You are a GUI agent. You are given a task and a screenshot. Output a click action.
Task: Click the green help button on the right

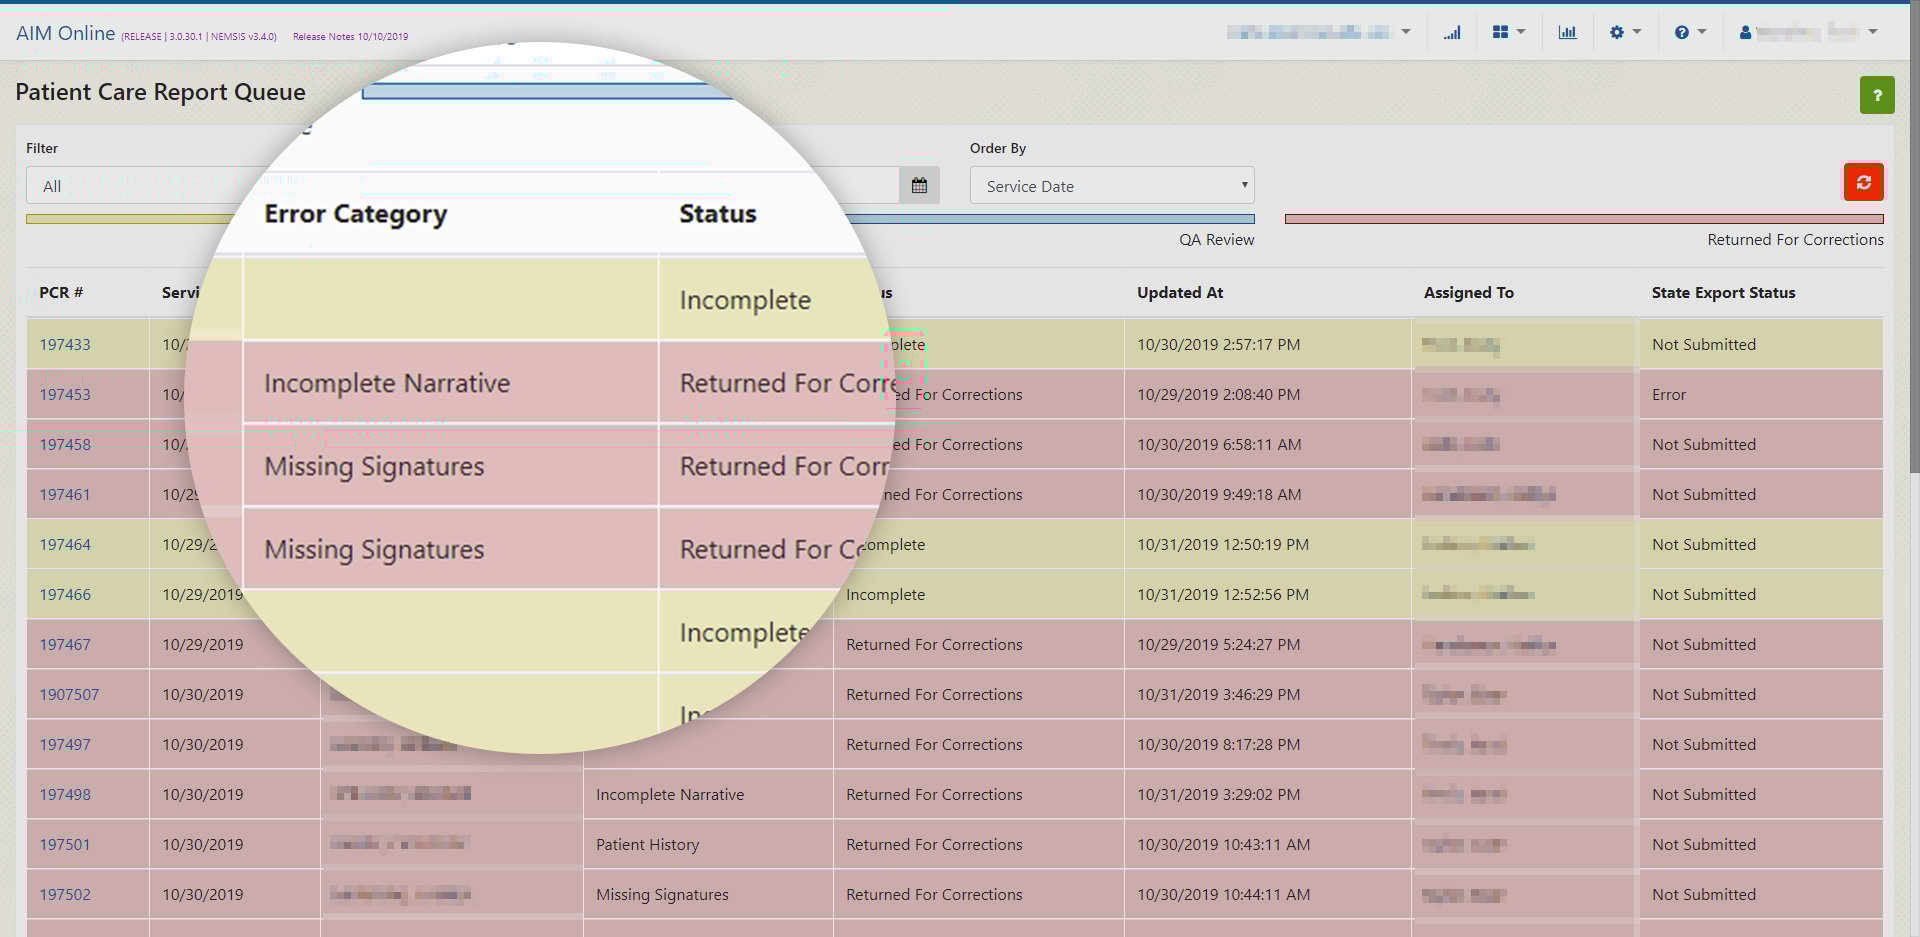1877,95
